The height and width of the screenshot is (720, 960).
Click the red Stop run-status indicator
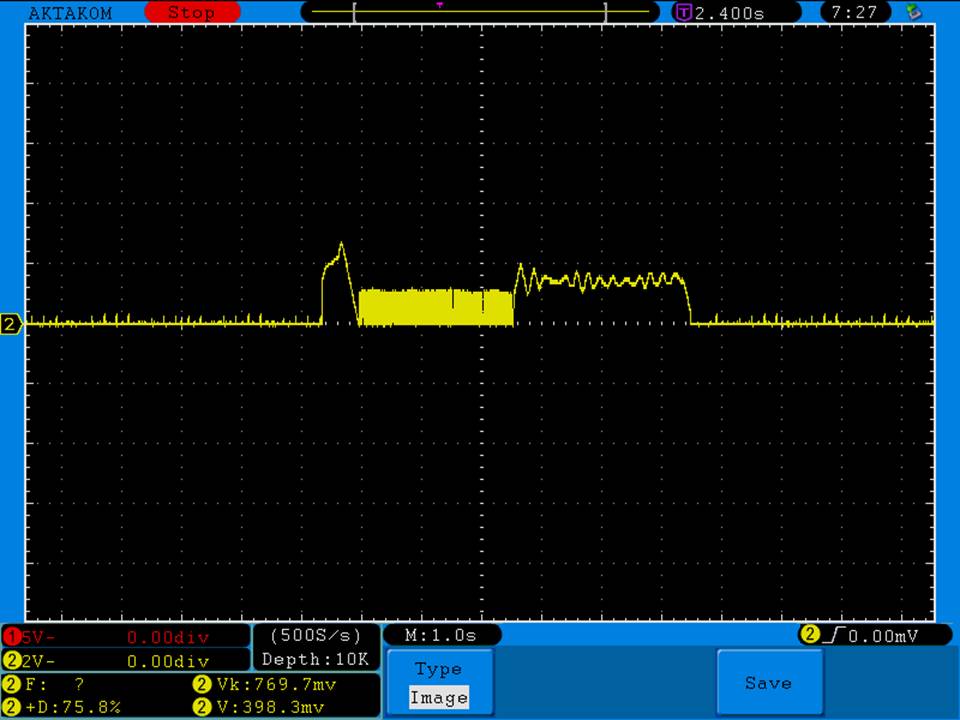(x=192, y=13)
